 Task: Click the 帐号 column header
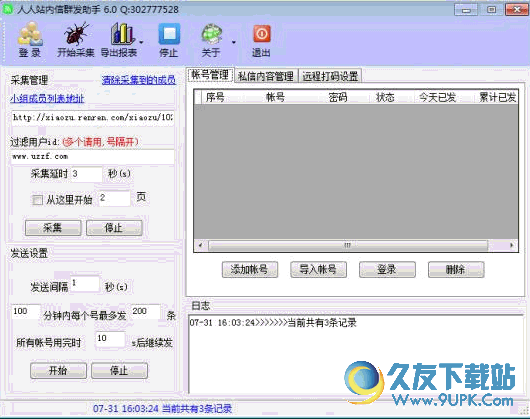click(275, 97)
